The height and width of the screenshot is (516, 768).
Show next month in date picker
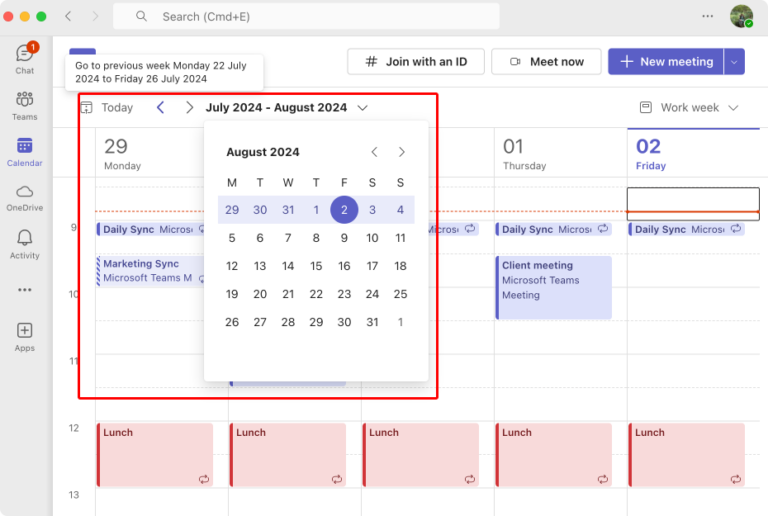coord(402,152)
